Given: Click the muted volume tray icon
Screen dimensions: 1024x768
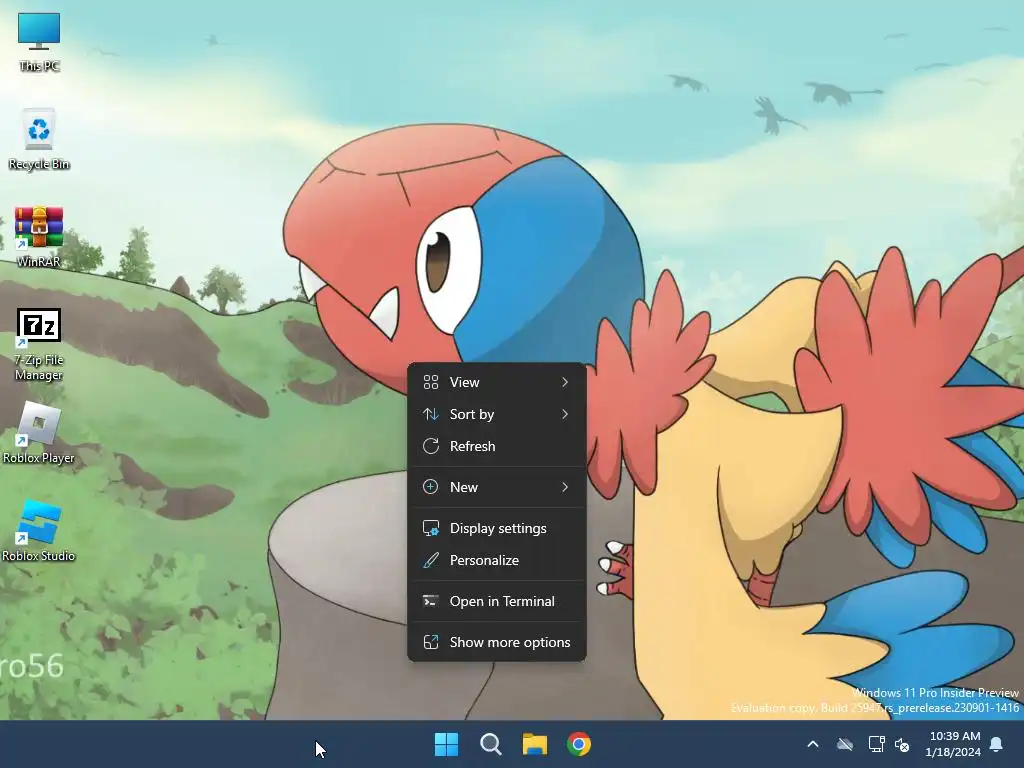Looking at the screenshot, I should tap(902, 744).
